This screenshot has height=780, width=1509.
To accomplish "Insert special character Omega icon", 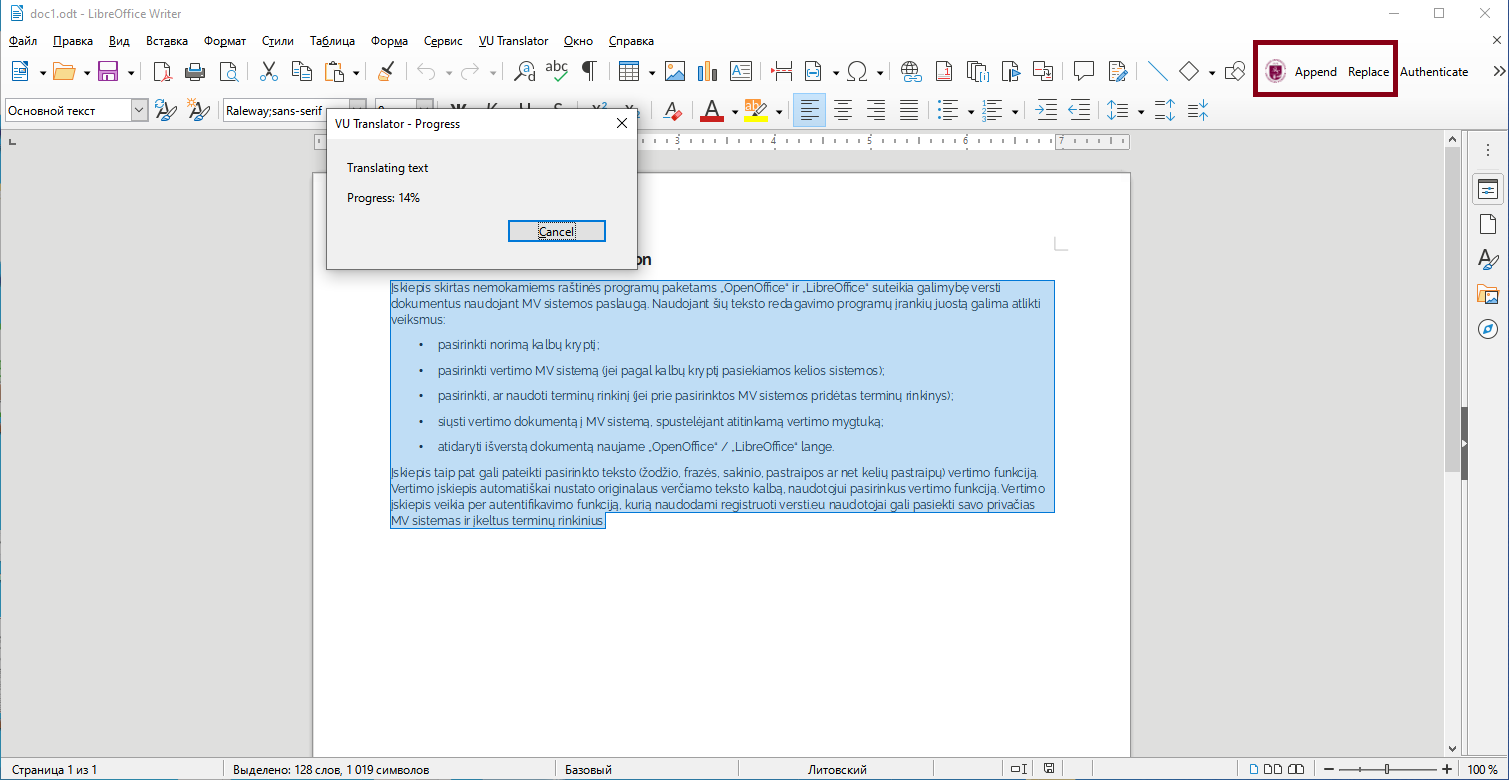I will pyautogui.click(x=857, y=72).
